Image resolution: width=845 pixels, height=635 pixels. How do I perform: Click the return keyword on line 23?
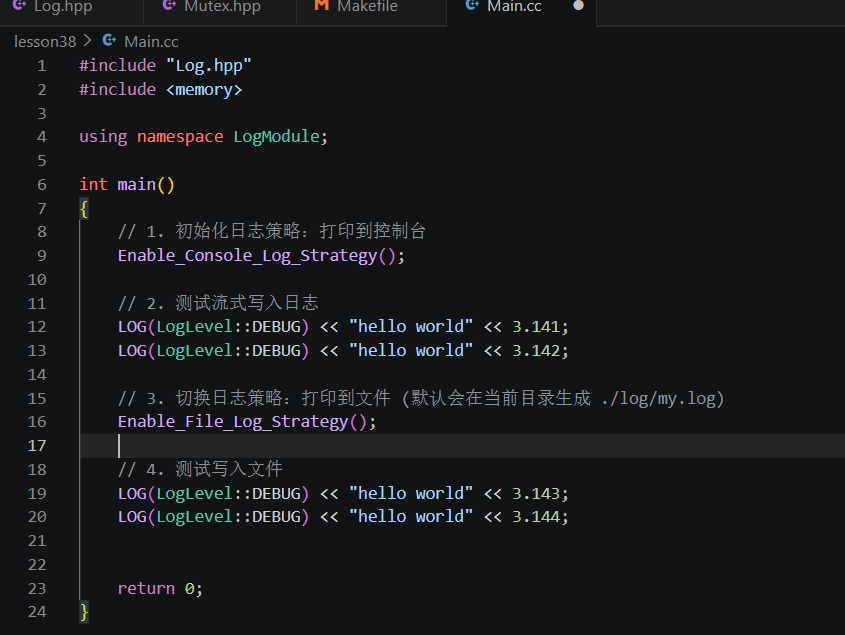pos(146,588)
